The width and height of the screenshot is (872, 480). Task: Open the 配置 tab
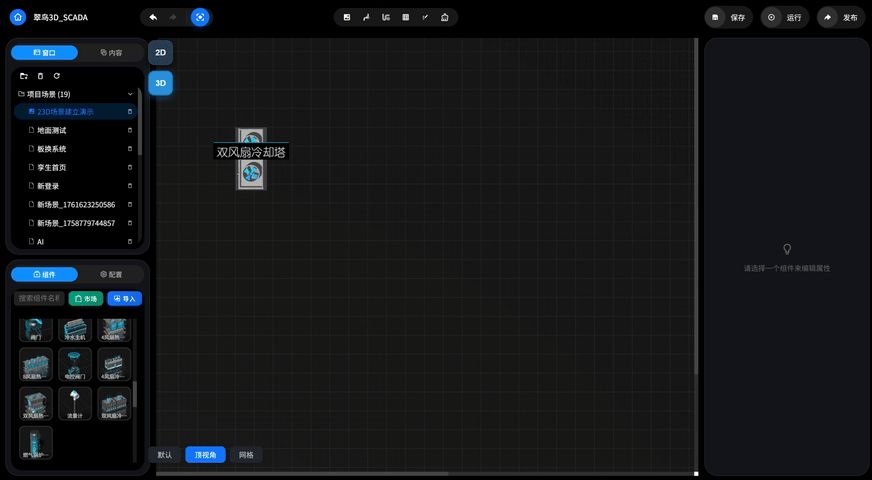click(x=111, y=274)
